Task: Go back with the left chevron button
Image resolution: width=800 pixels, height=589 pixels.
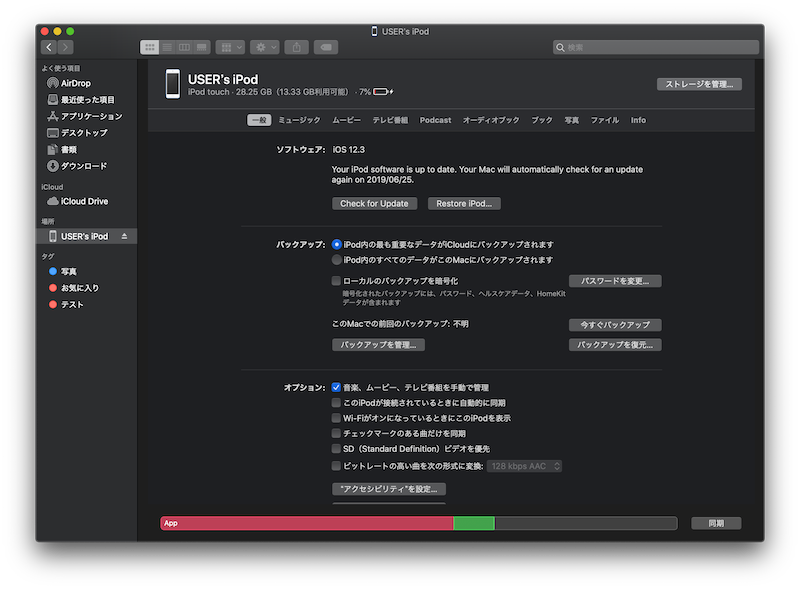Action: tap(49, 47)
